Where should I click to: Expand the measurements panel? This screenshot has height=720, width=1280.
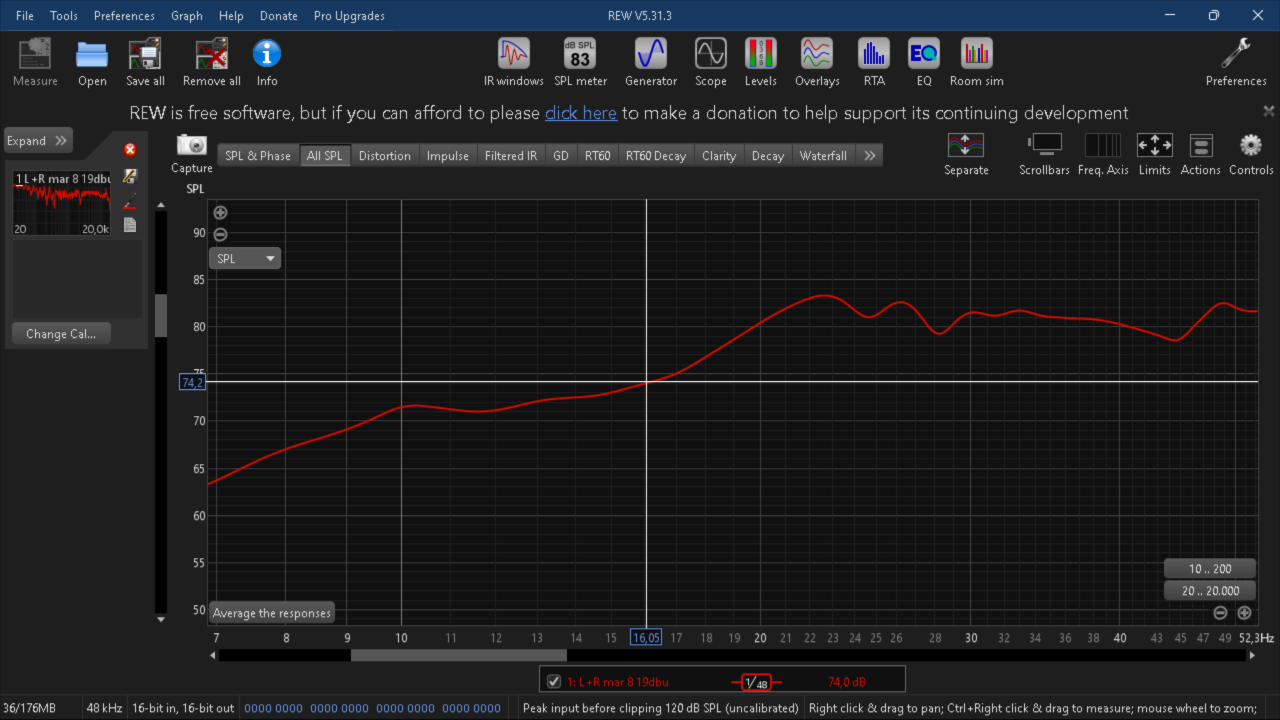(38, 141)
